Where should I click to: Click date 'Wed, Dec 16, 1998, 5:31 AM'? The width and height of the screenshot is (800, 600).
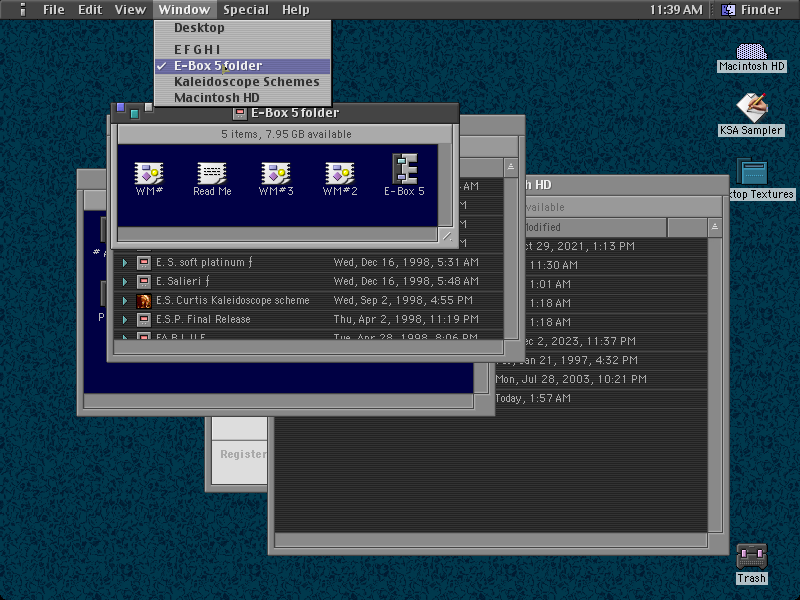pos(406,262)
